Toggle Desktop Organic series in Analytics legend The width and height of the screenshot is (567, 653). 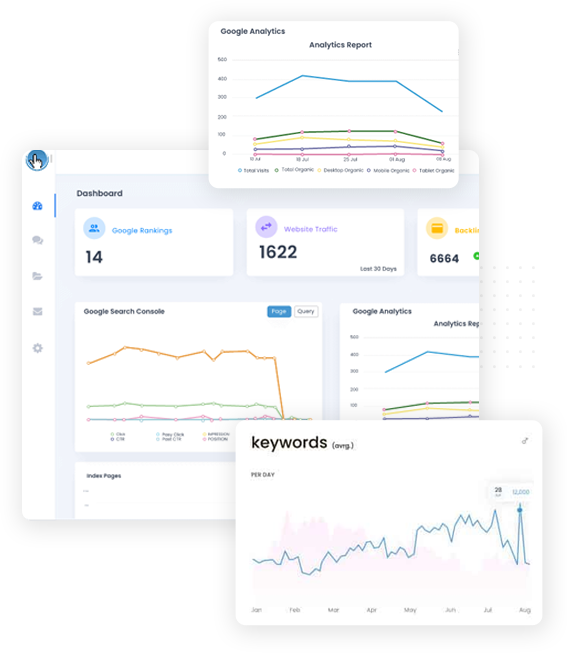(x=340, y=170)
